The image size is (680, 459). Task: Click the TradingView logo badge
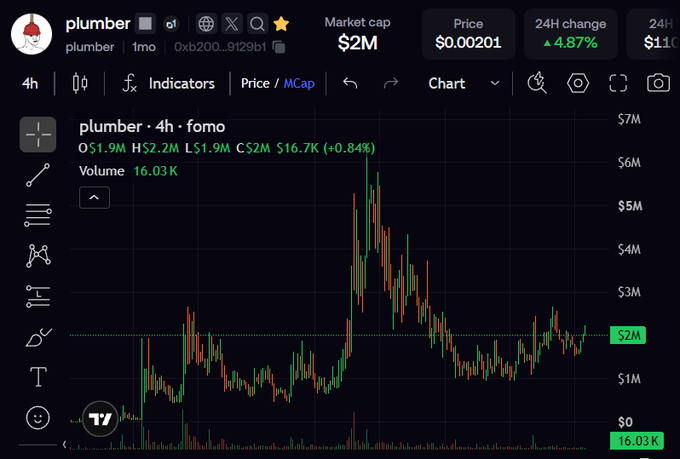(100, 419)
